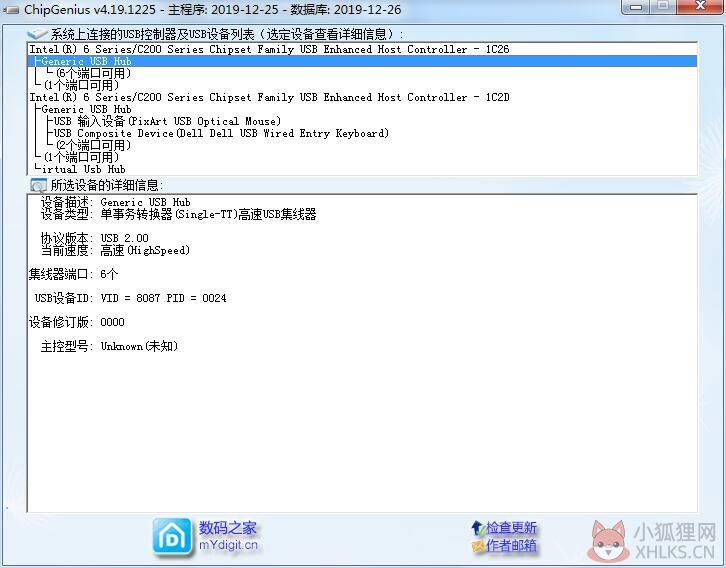Open the 检查更新 link
This screenshot has width=726, height=568.
point(511,528)
